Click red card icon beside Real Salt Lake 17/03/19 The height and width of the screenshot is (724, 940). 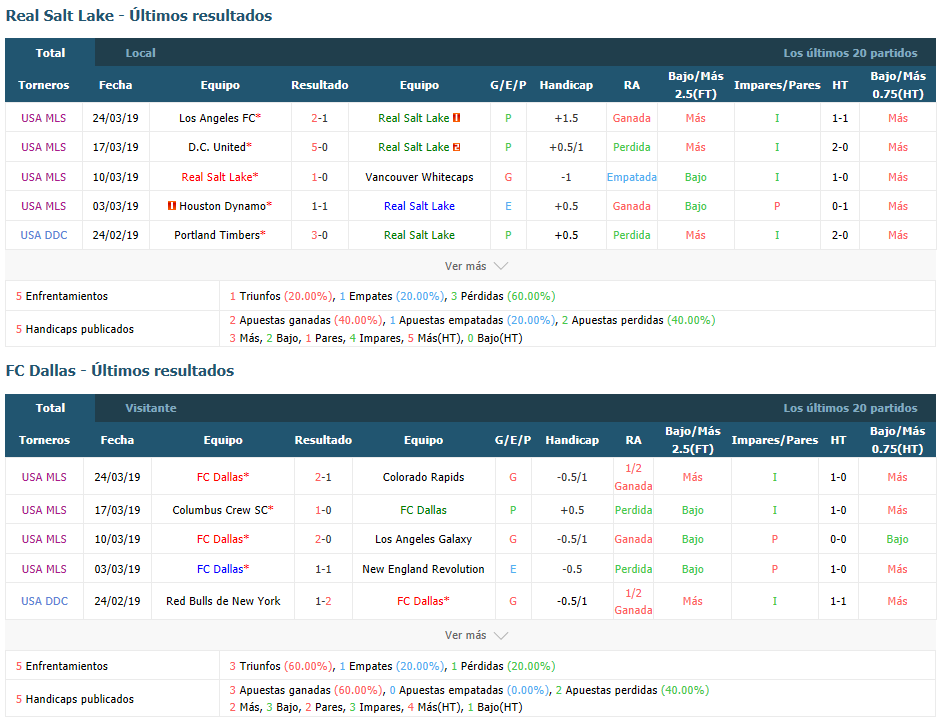coord(456,147)
